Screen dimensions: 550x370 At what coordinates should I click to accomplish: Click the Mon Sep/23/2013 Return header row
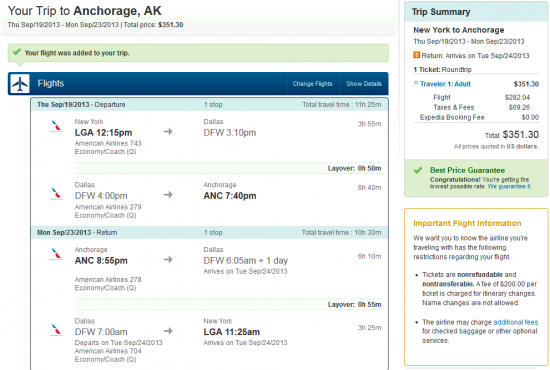click(x=209, y=233)
